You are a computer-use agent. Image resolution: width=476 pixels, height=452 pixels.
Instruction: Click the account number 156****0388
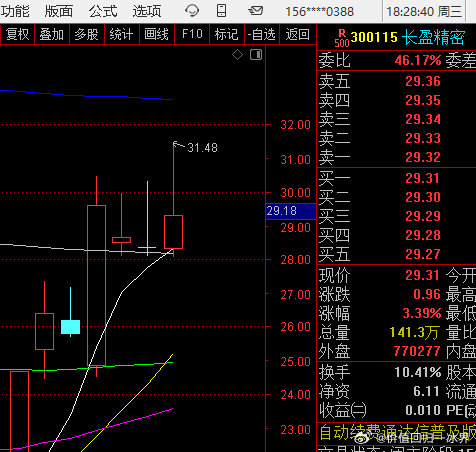(319, 12)
